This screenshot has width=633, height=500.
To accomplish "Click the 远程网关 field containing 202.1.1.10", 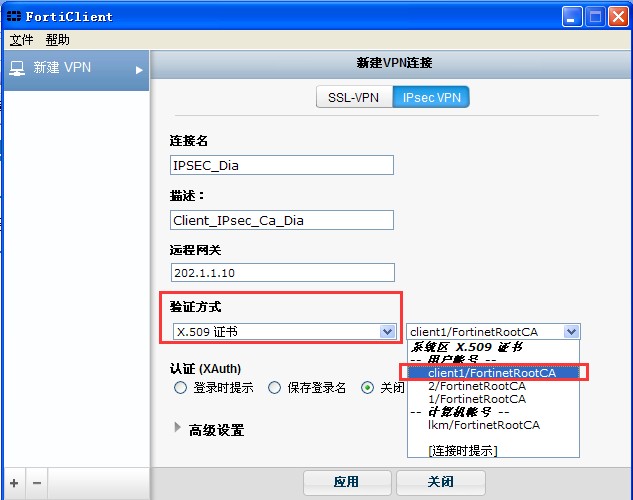I will tap(282, 272).
